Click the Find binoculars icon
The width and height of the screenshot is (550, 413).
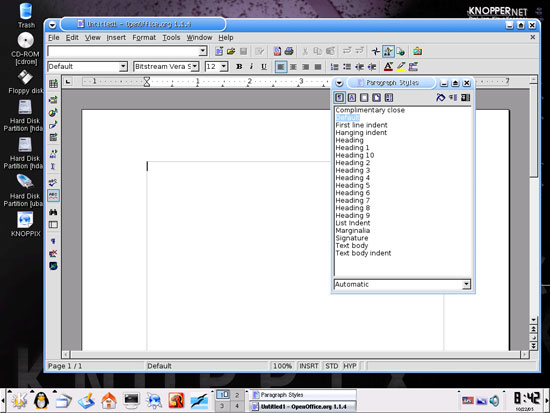pos(53,212)
